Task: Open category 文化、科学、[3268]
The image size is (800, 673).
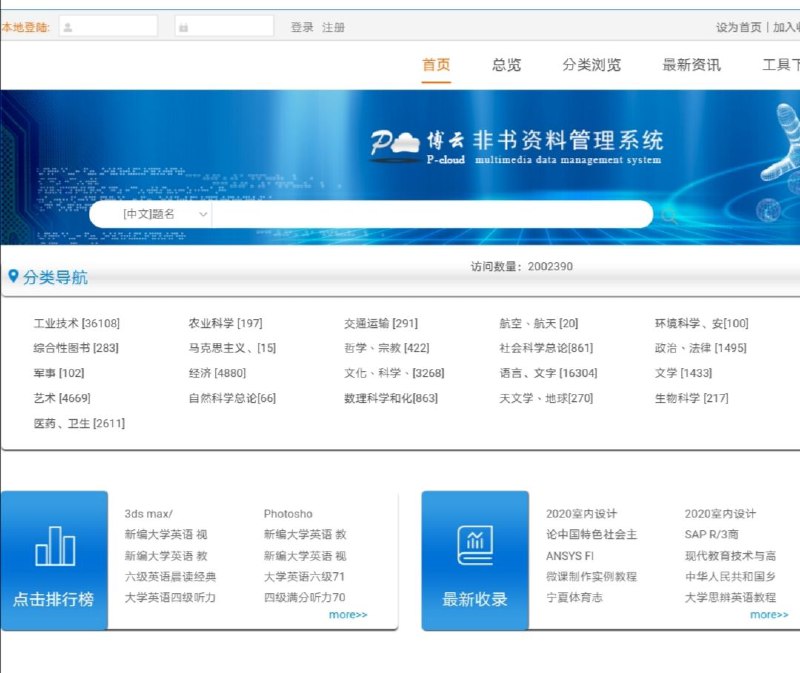Action: coord(394,373)
